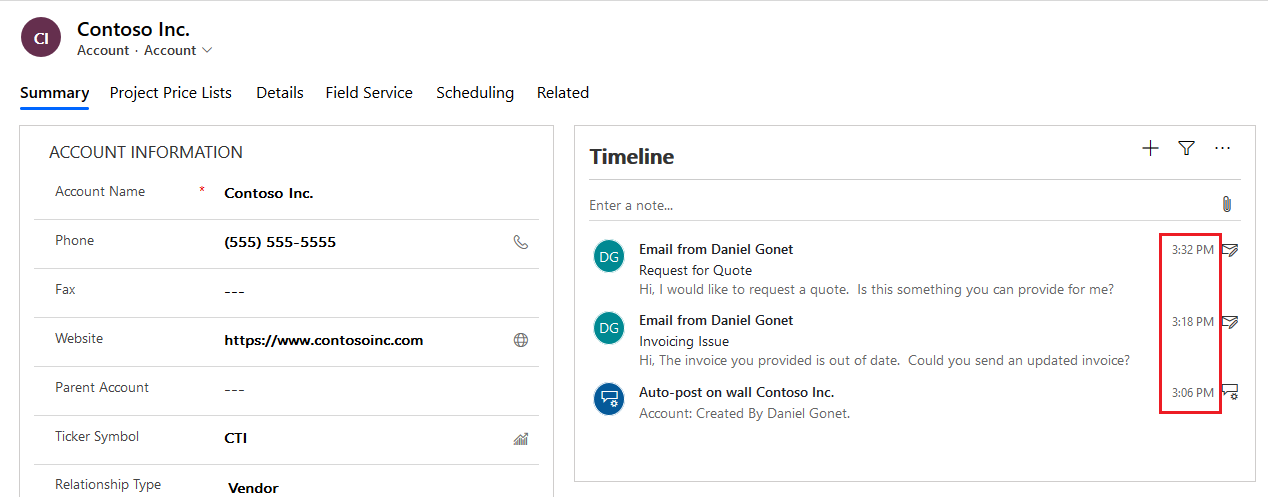Image resolution: width=1268 pixels, height=497 pixels.
Task: Expand the Account form selector chevron
Action: 207,50
